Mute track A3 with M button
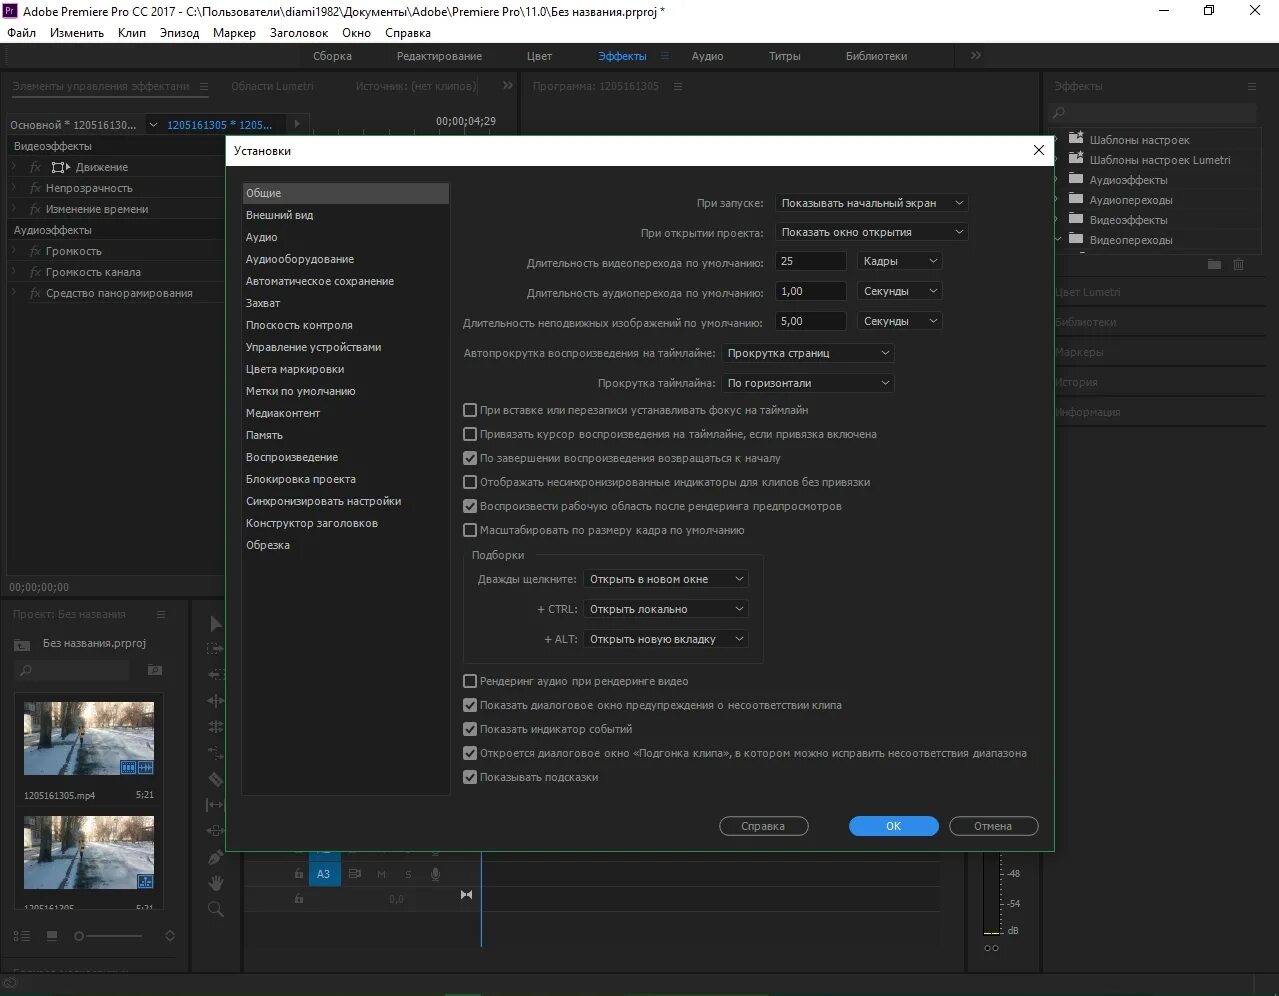The height and width of the screenshot is (996, 1279). click(381, 874)
